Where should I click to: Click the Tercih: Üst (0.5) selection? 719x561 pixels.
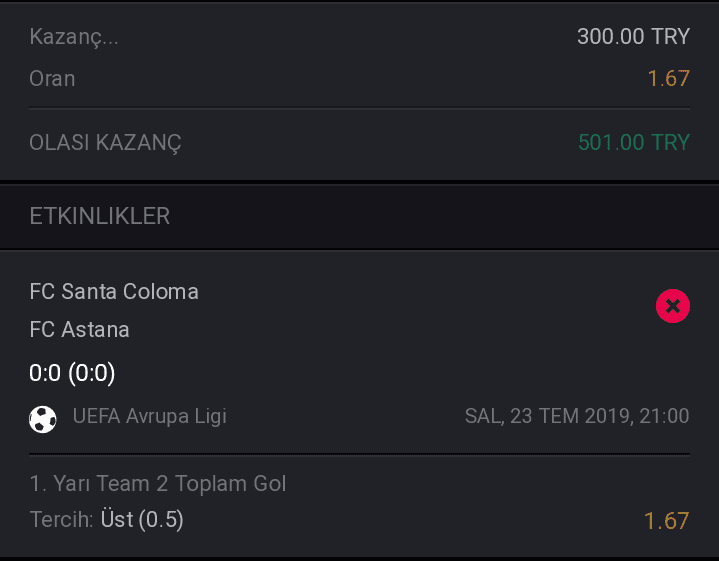106,520
